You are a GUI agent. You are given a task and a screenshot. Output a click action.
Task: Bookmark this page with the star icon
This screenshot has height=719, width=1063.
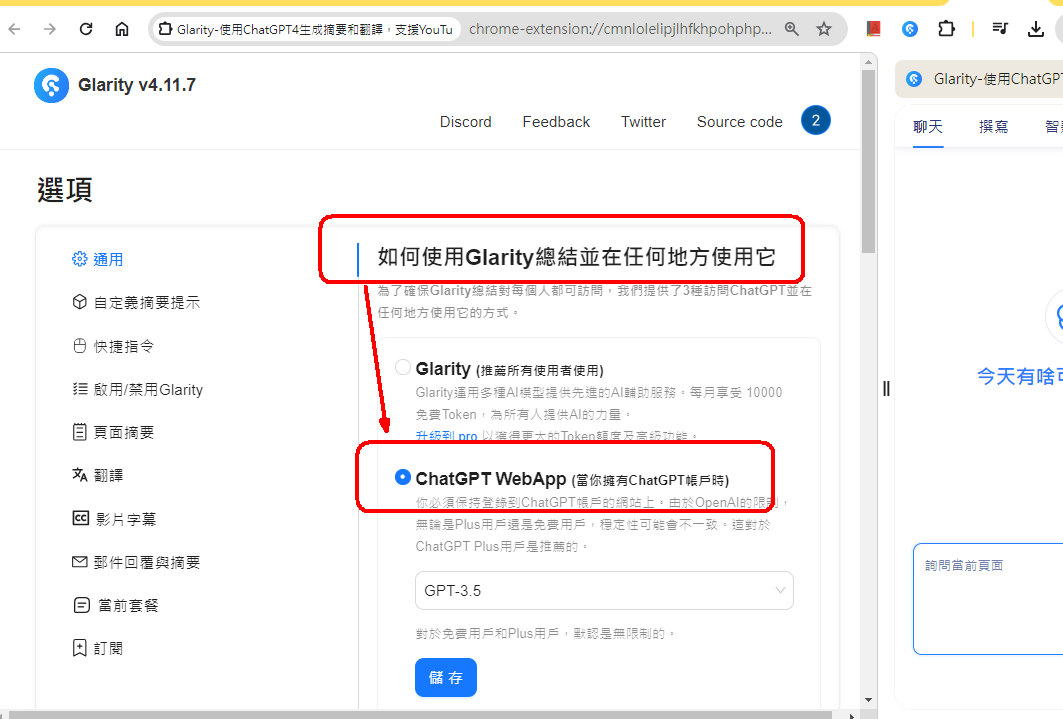pyautogui.click(x=824, y=29)
